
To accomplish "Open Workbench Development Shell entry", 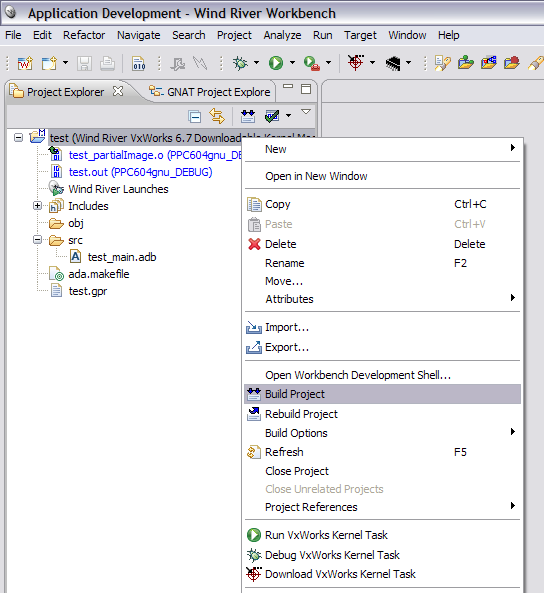I will 382,375.
